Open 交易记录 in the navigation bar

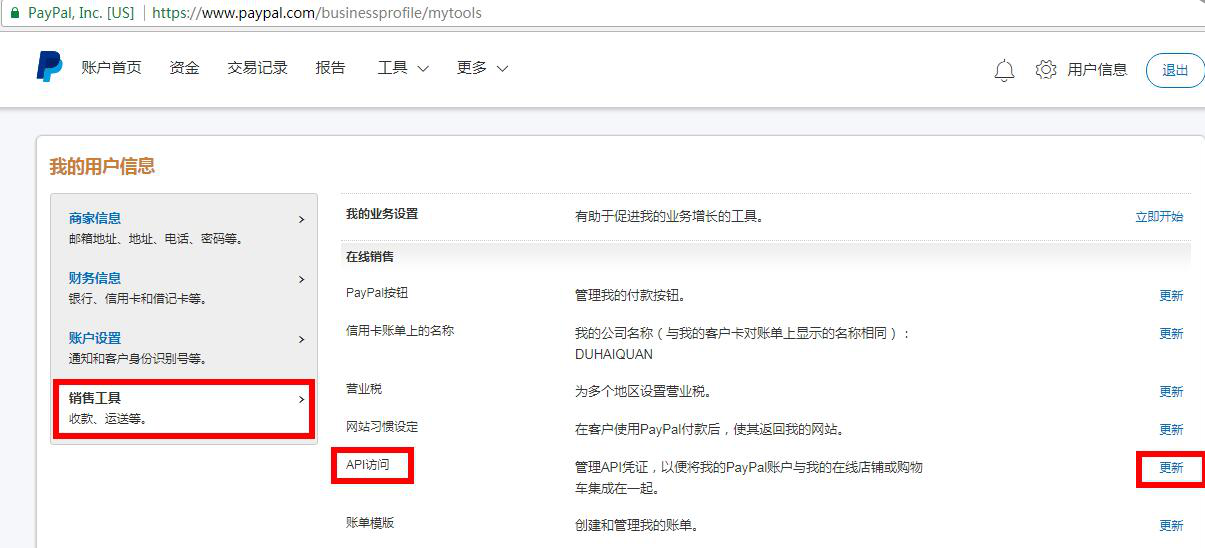tap(257, 68)
